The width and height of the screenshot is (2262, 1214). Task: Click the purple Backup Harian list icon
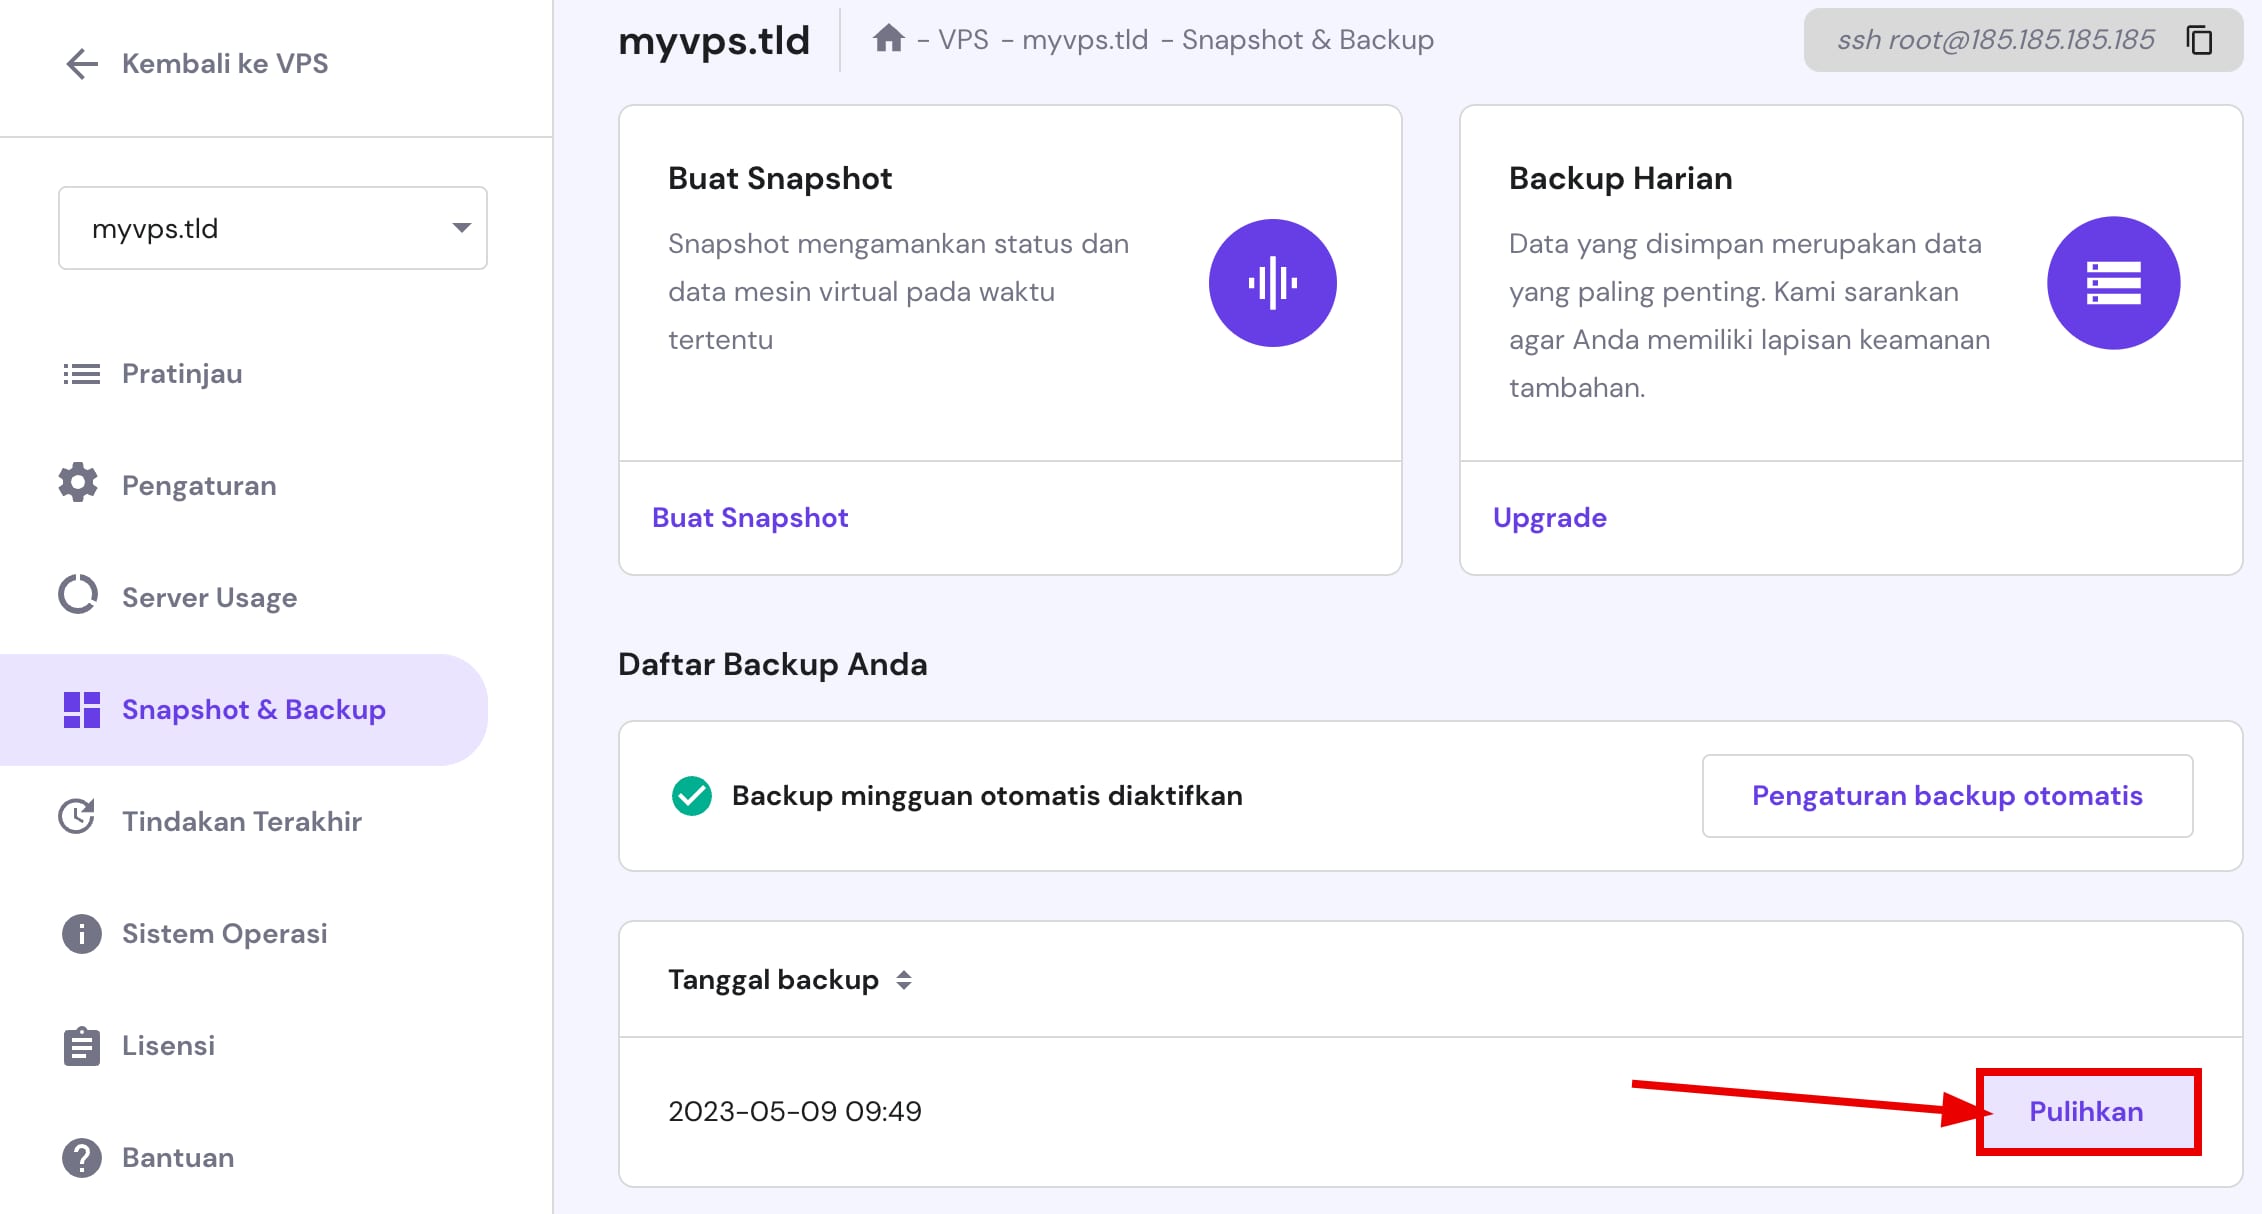(x=2114, y=283)
